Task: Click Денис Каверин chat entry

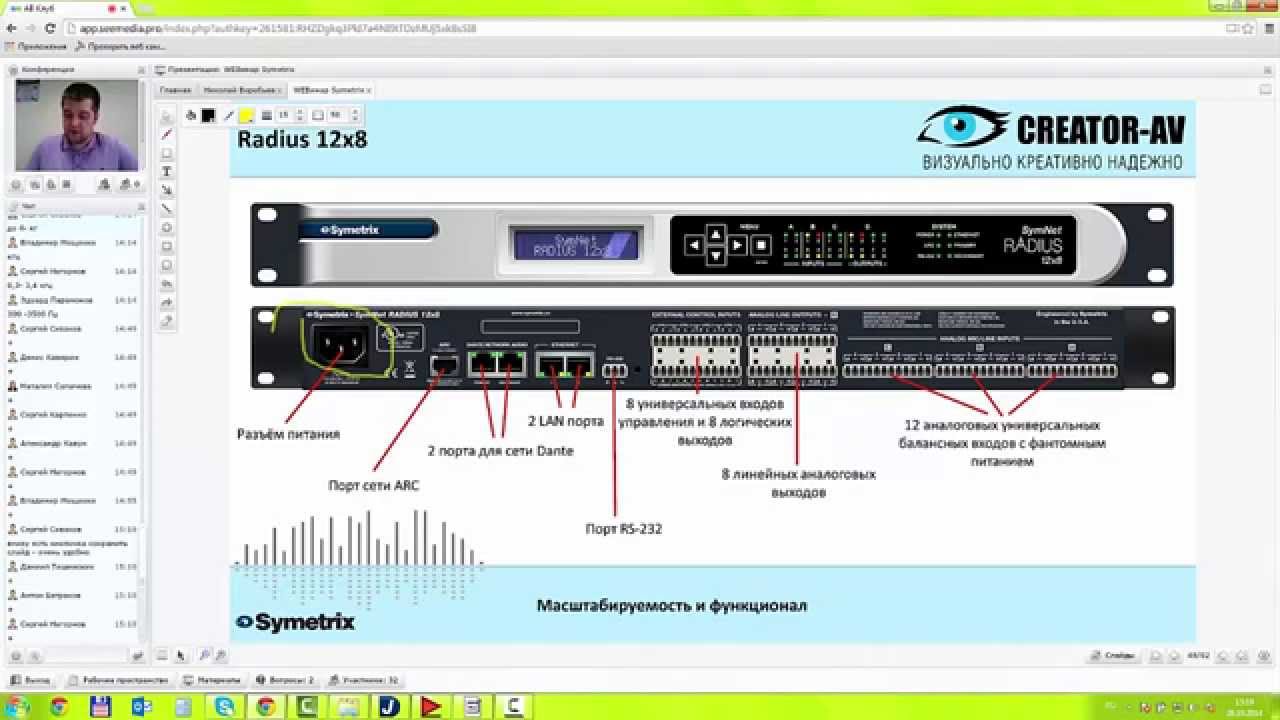Action: point(72,357)
